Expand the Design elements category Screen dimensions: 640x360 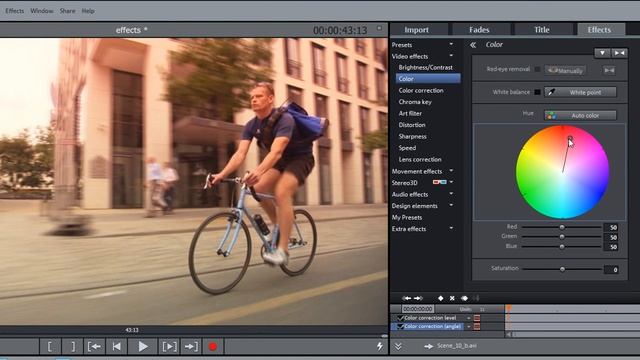point(451,205)
